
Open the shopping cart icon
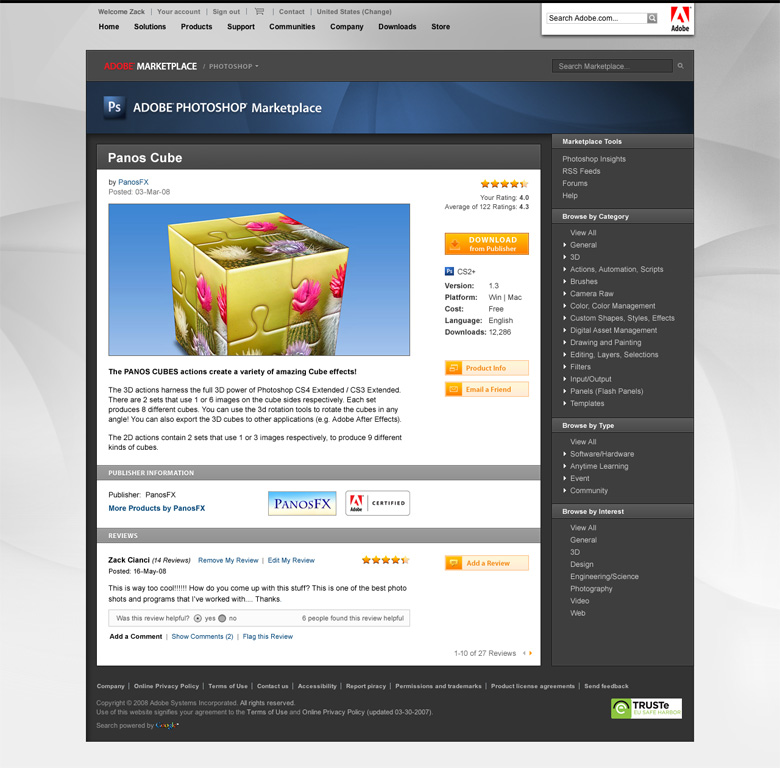pos(259,11)
